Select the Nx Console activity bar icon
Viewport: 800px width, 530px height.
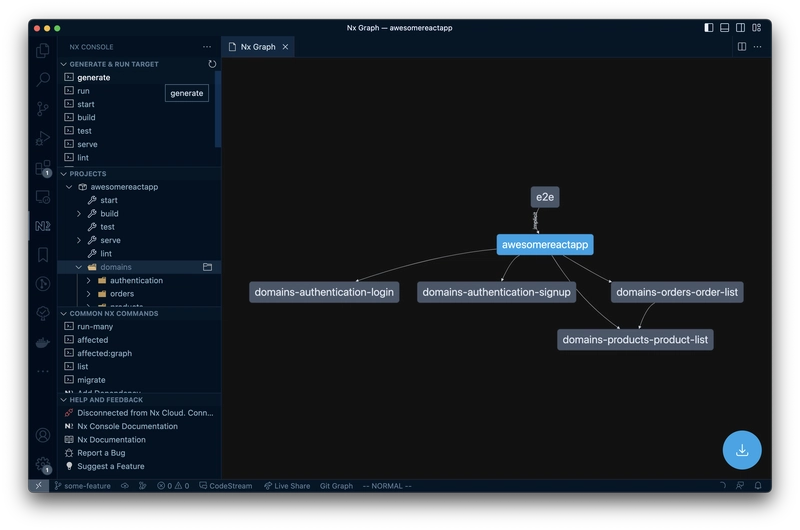pyautogui.click(x=43, y=226)
